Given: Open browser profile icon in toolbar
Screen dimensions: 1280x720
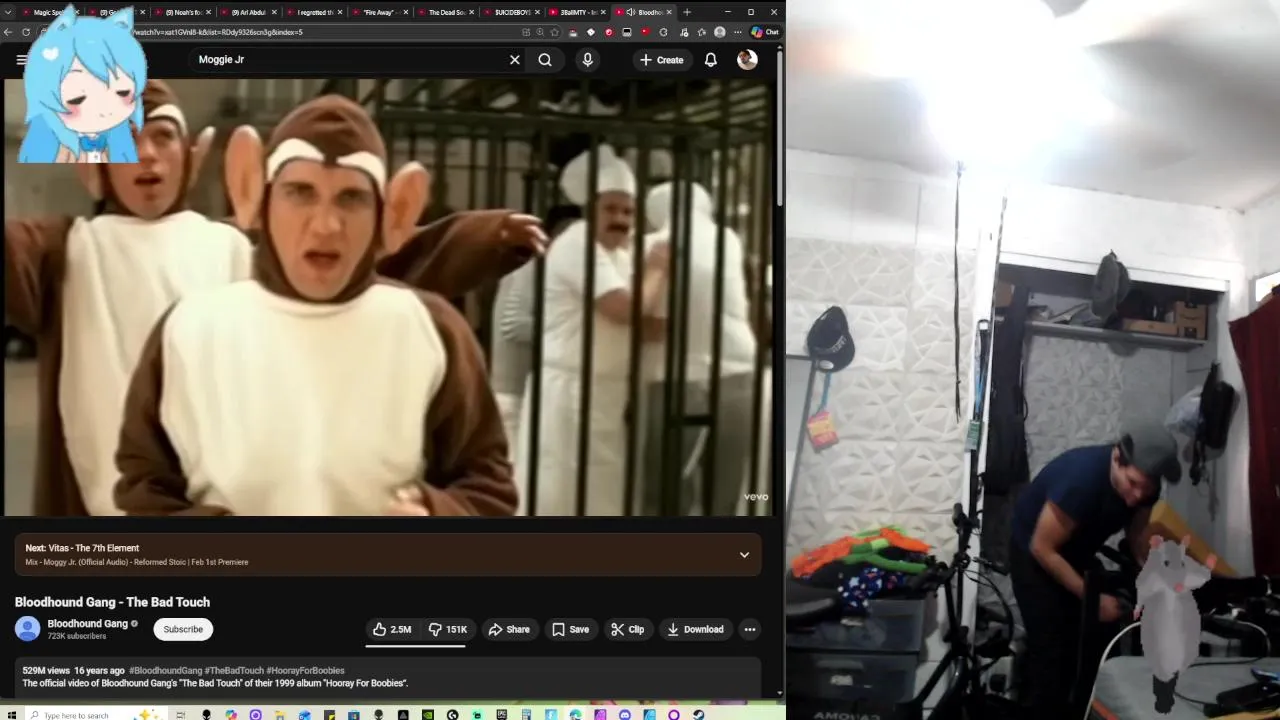Looking at the screenshot, I should click(x=720, y=32).
